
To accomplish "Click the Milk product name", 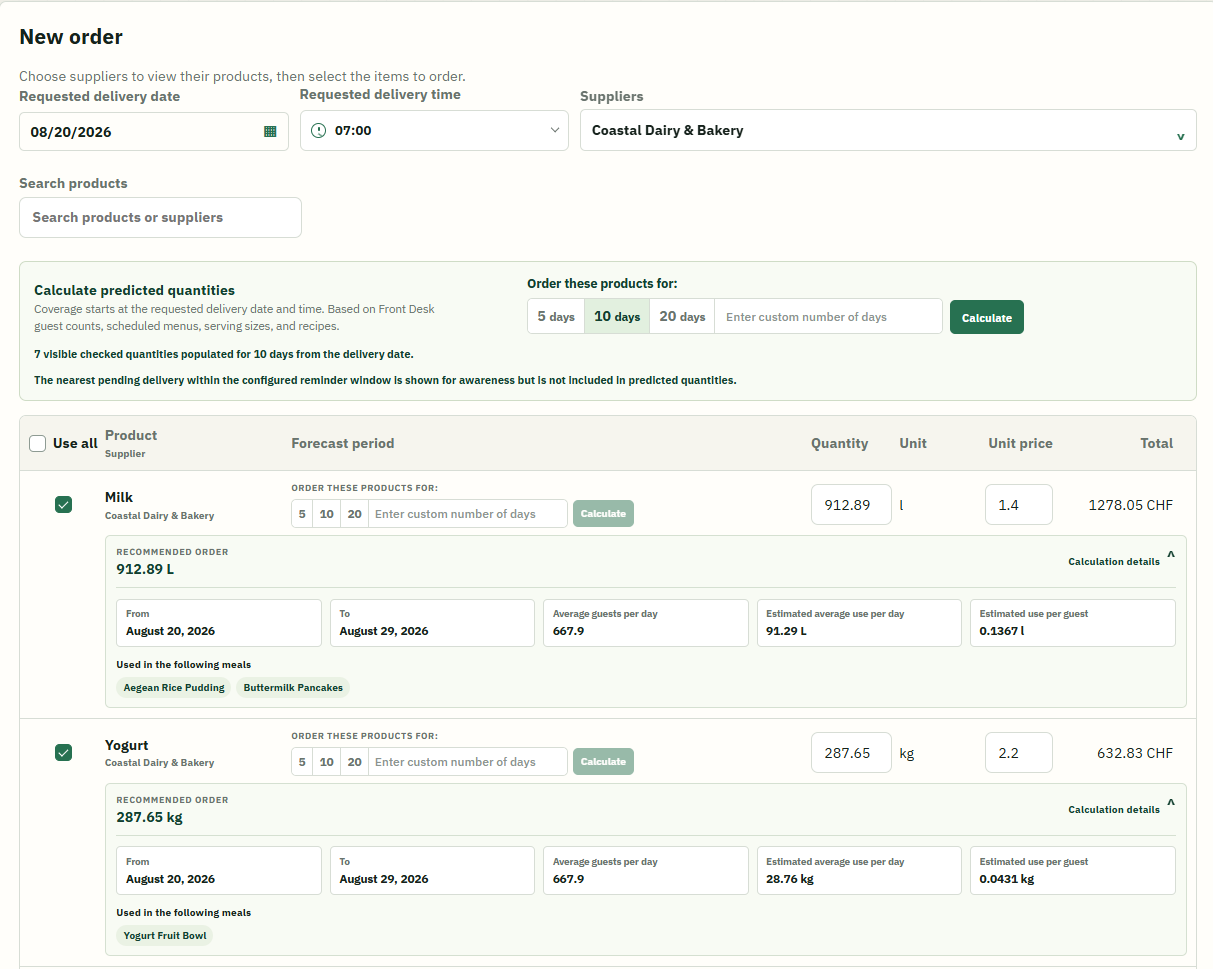I will coord(119,497).
